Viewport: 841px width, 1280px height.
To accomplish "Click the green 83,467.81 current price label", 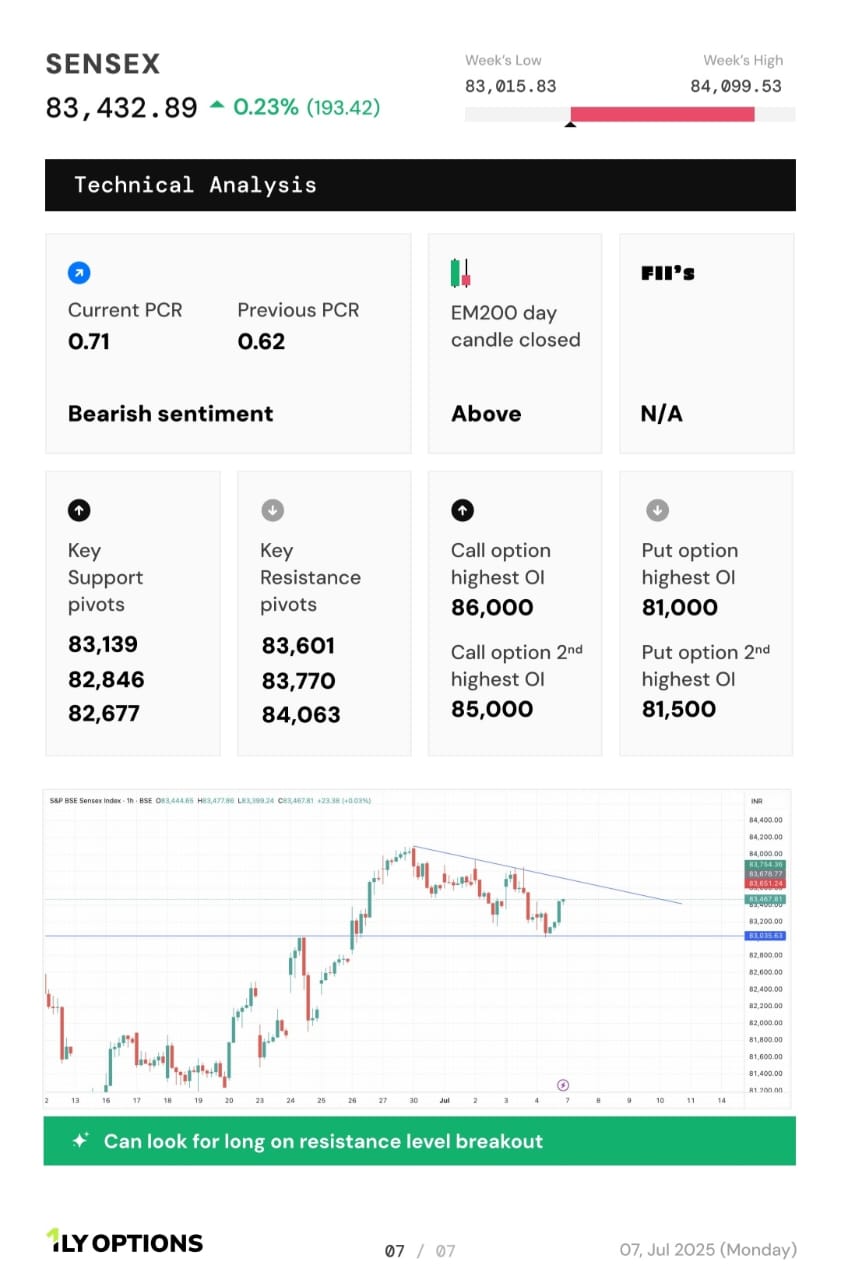I will click(x=765, y=899).
